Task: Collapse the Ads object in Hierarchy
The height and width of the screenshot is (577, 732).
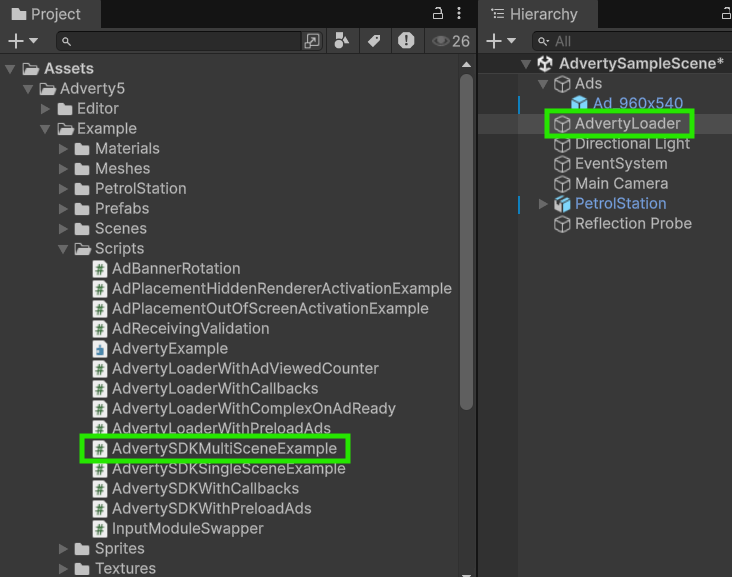Action: pyautogui.click(x=544, y=84)
